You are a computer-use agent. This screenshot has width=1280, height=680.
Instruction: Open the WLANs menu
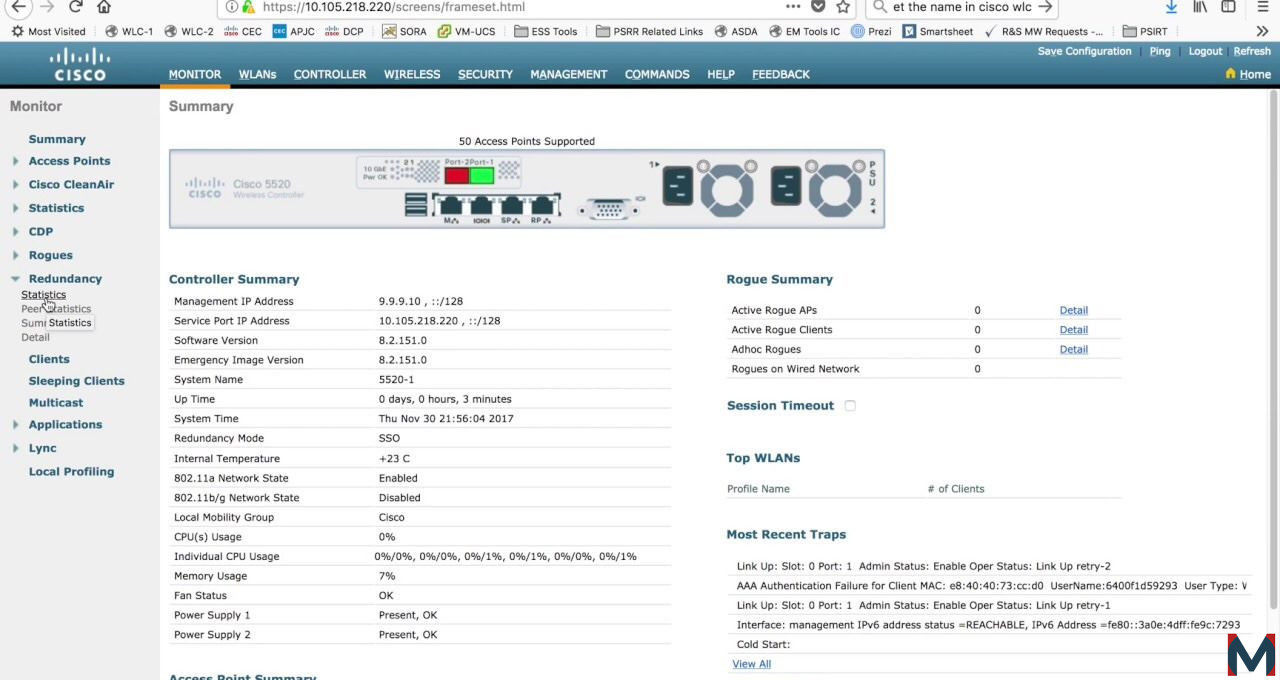[257, 74]
